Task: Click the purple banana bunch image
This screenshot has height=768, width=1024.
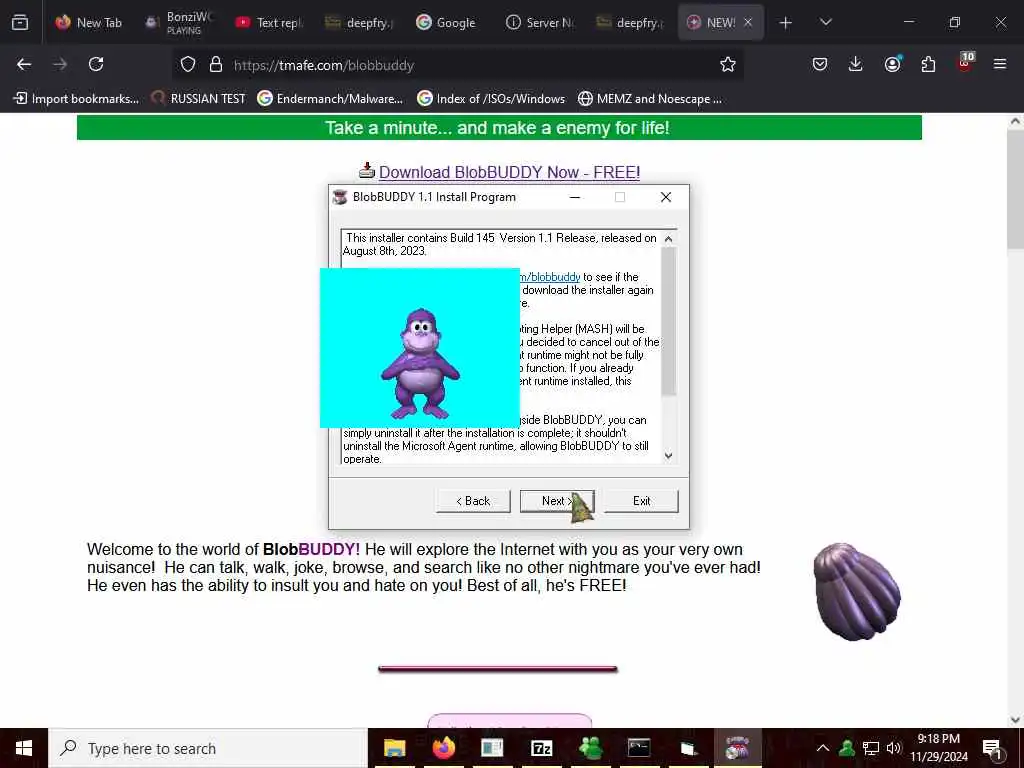Action: pos(857,592)
